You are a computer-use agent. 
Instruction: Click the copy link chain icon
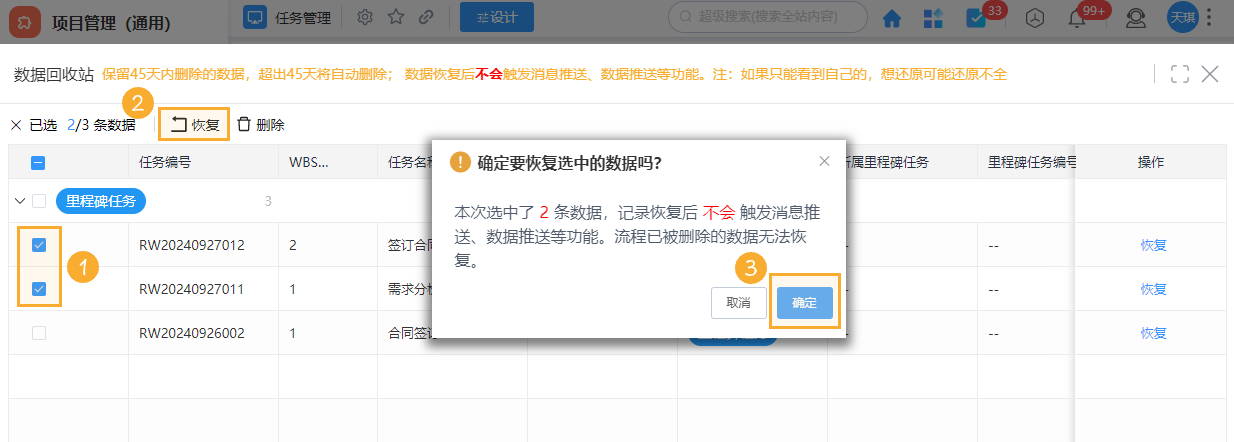pos(426,17)
